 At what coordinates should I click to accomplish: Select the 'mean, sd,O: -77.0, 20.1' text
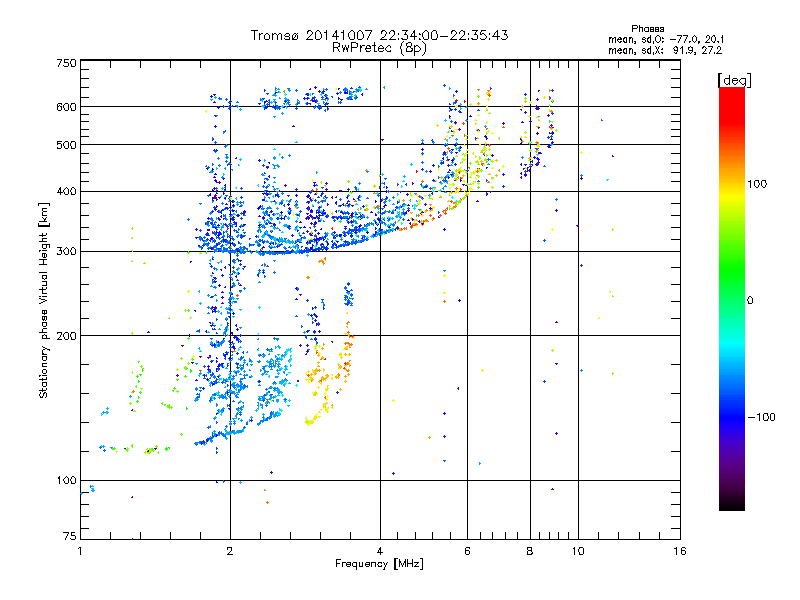tap(665, 39)
